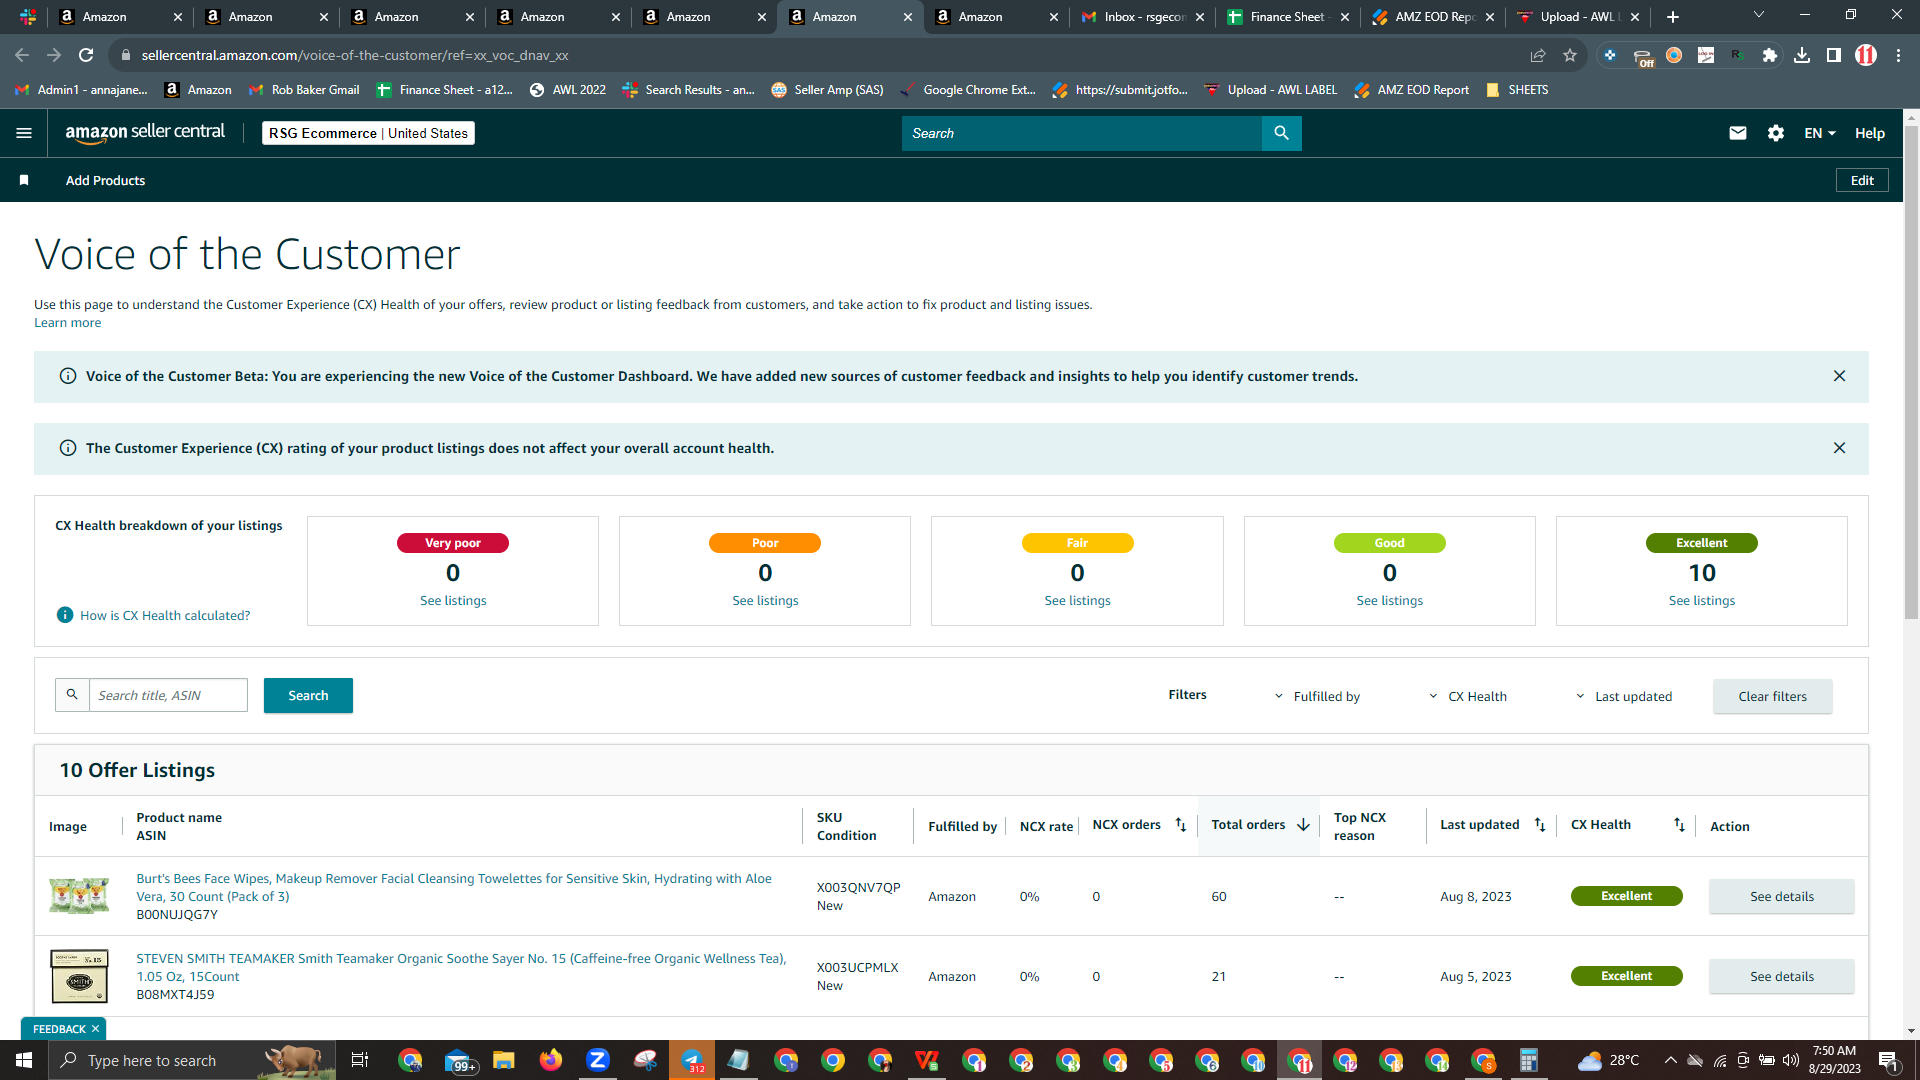Open the Help link in the header

(1869, 133)
